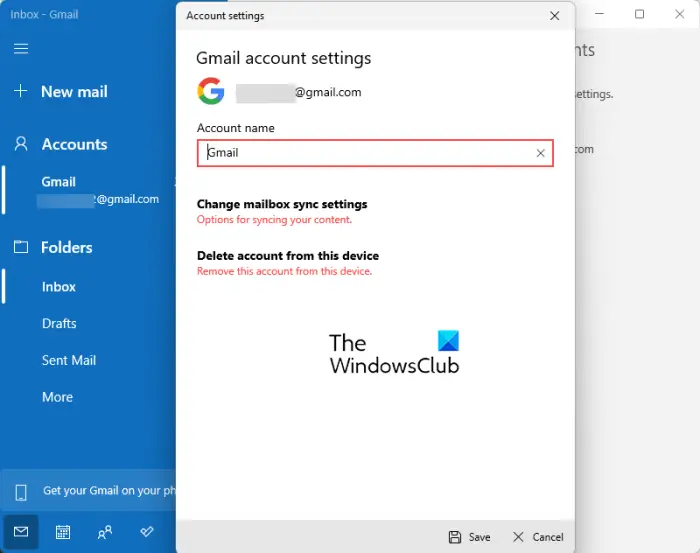Cancel the account settings dialog

538,537
